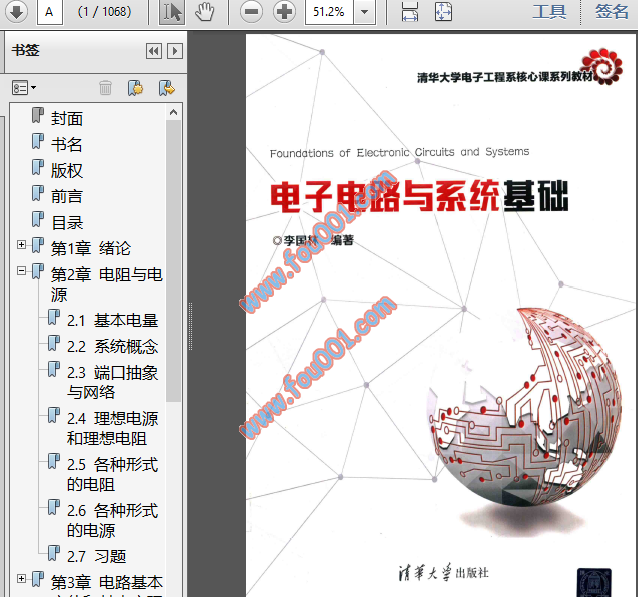Open the 2.3 端口抽象与网络 bookmark
The height and width of the screenshot is (597, 638).
112,383
